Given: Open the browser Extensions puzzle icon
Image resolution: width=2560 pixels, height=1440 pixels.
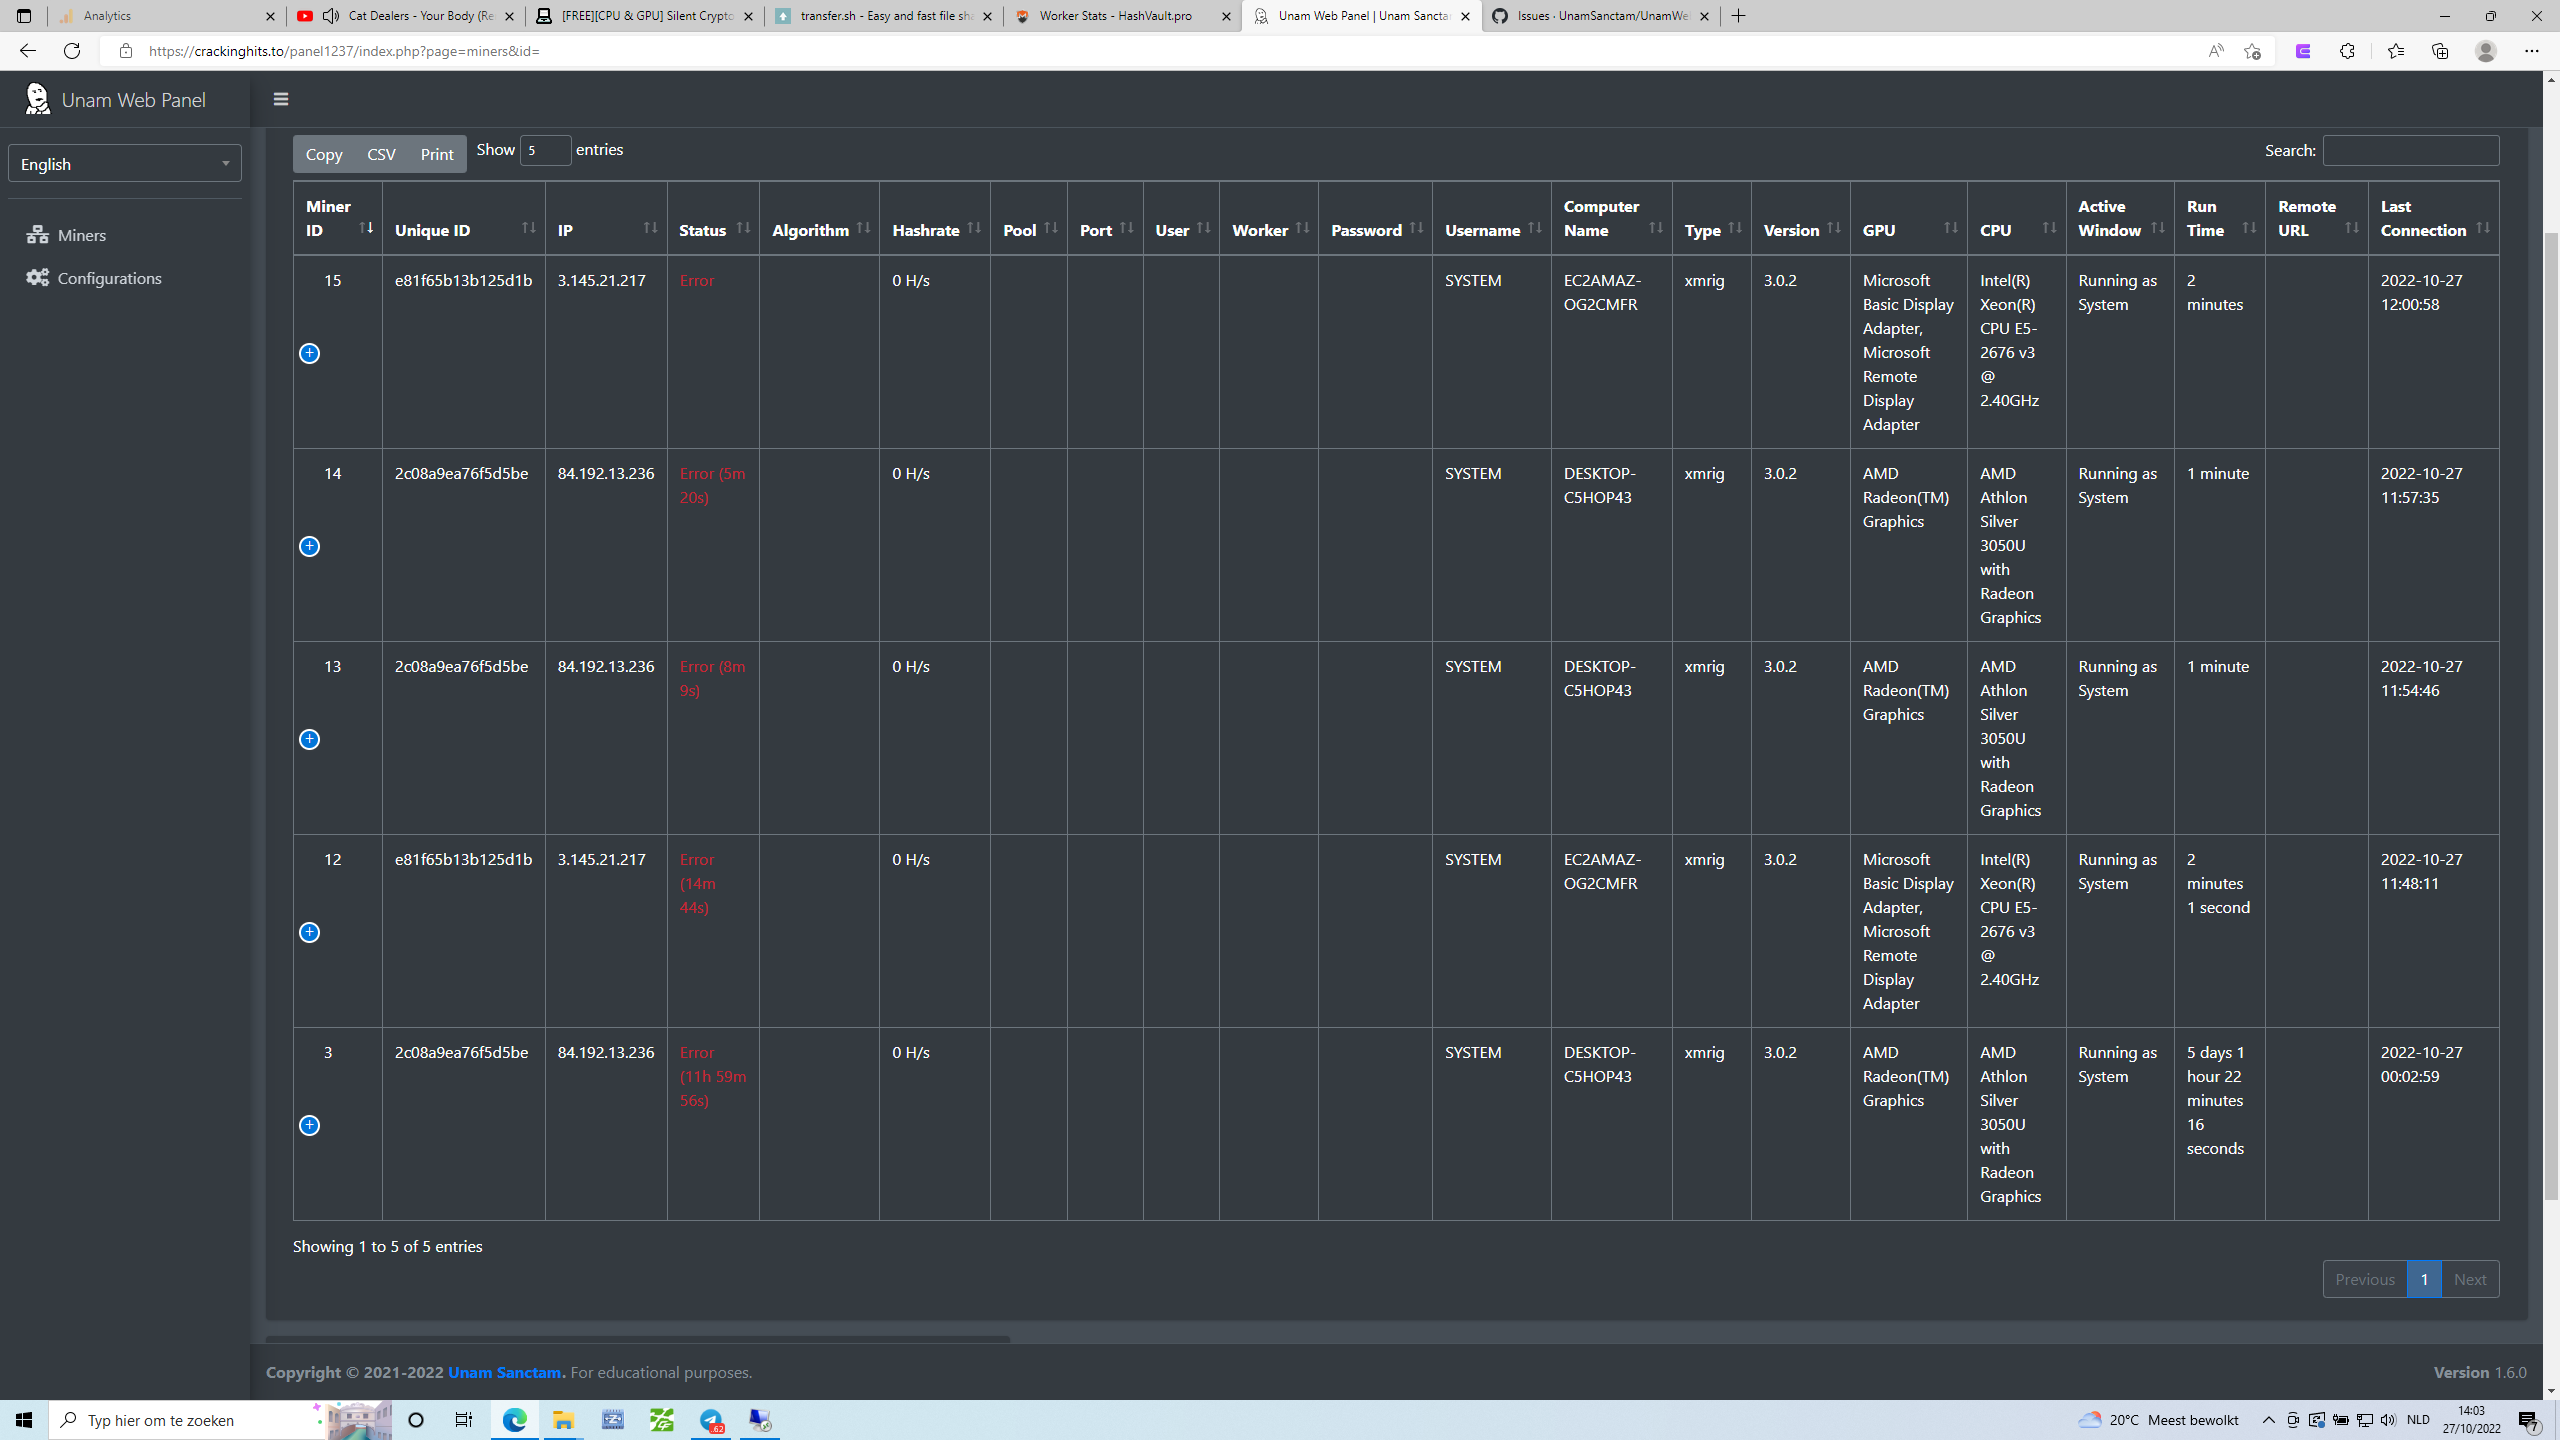Looking at the screenshot, I should [x=2348, y=51].
